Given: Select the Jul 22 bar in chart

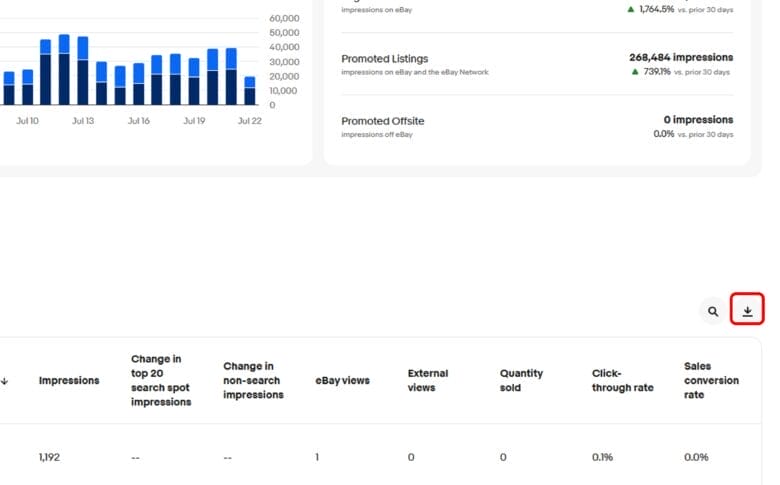Looking at the screenshot, I should (x=249, y=90).
